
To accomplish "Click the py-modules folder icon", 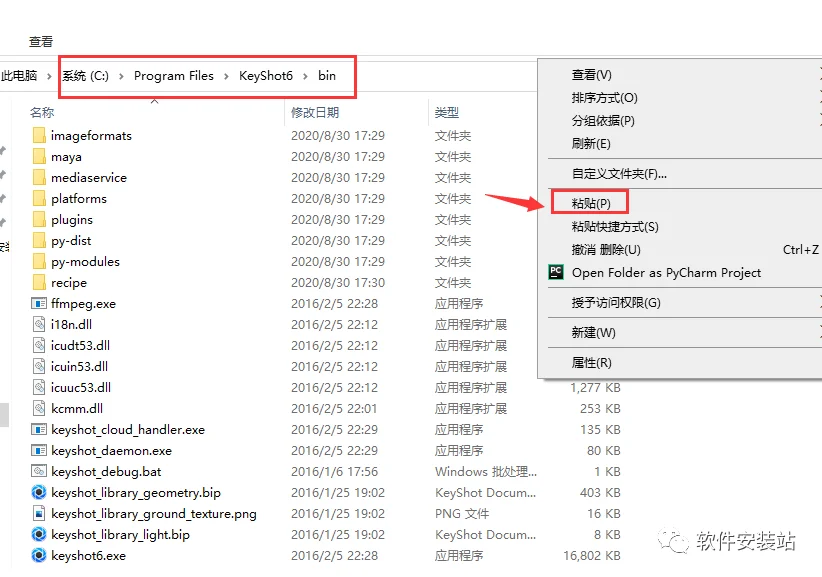I will tap(39, 261).
